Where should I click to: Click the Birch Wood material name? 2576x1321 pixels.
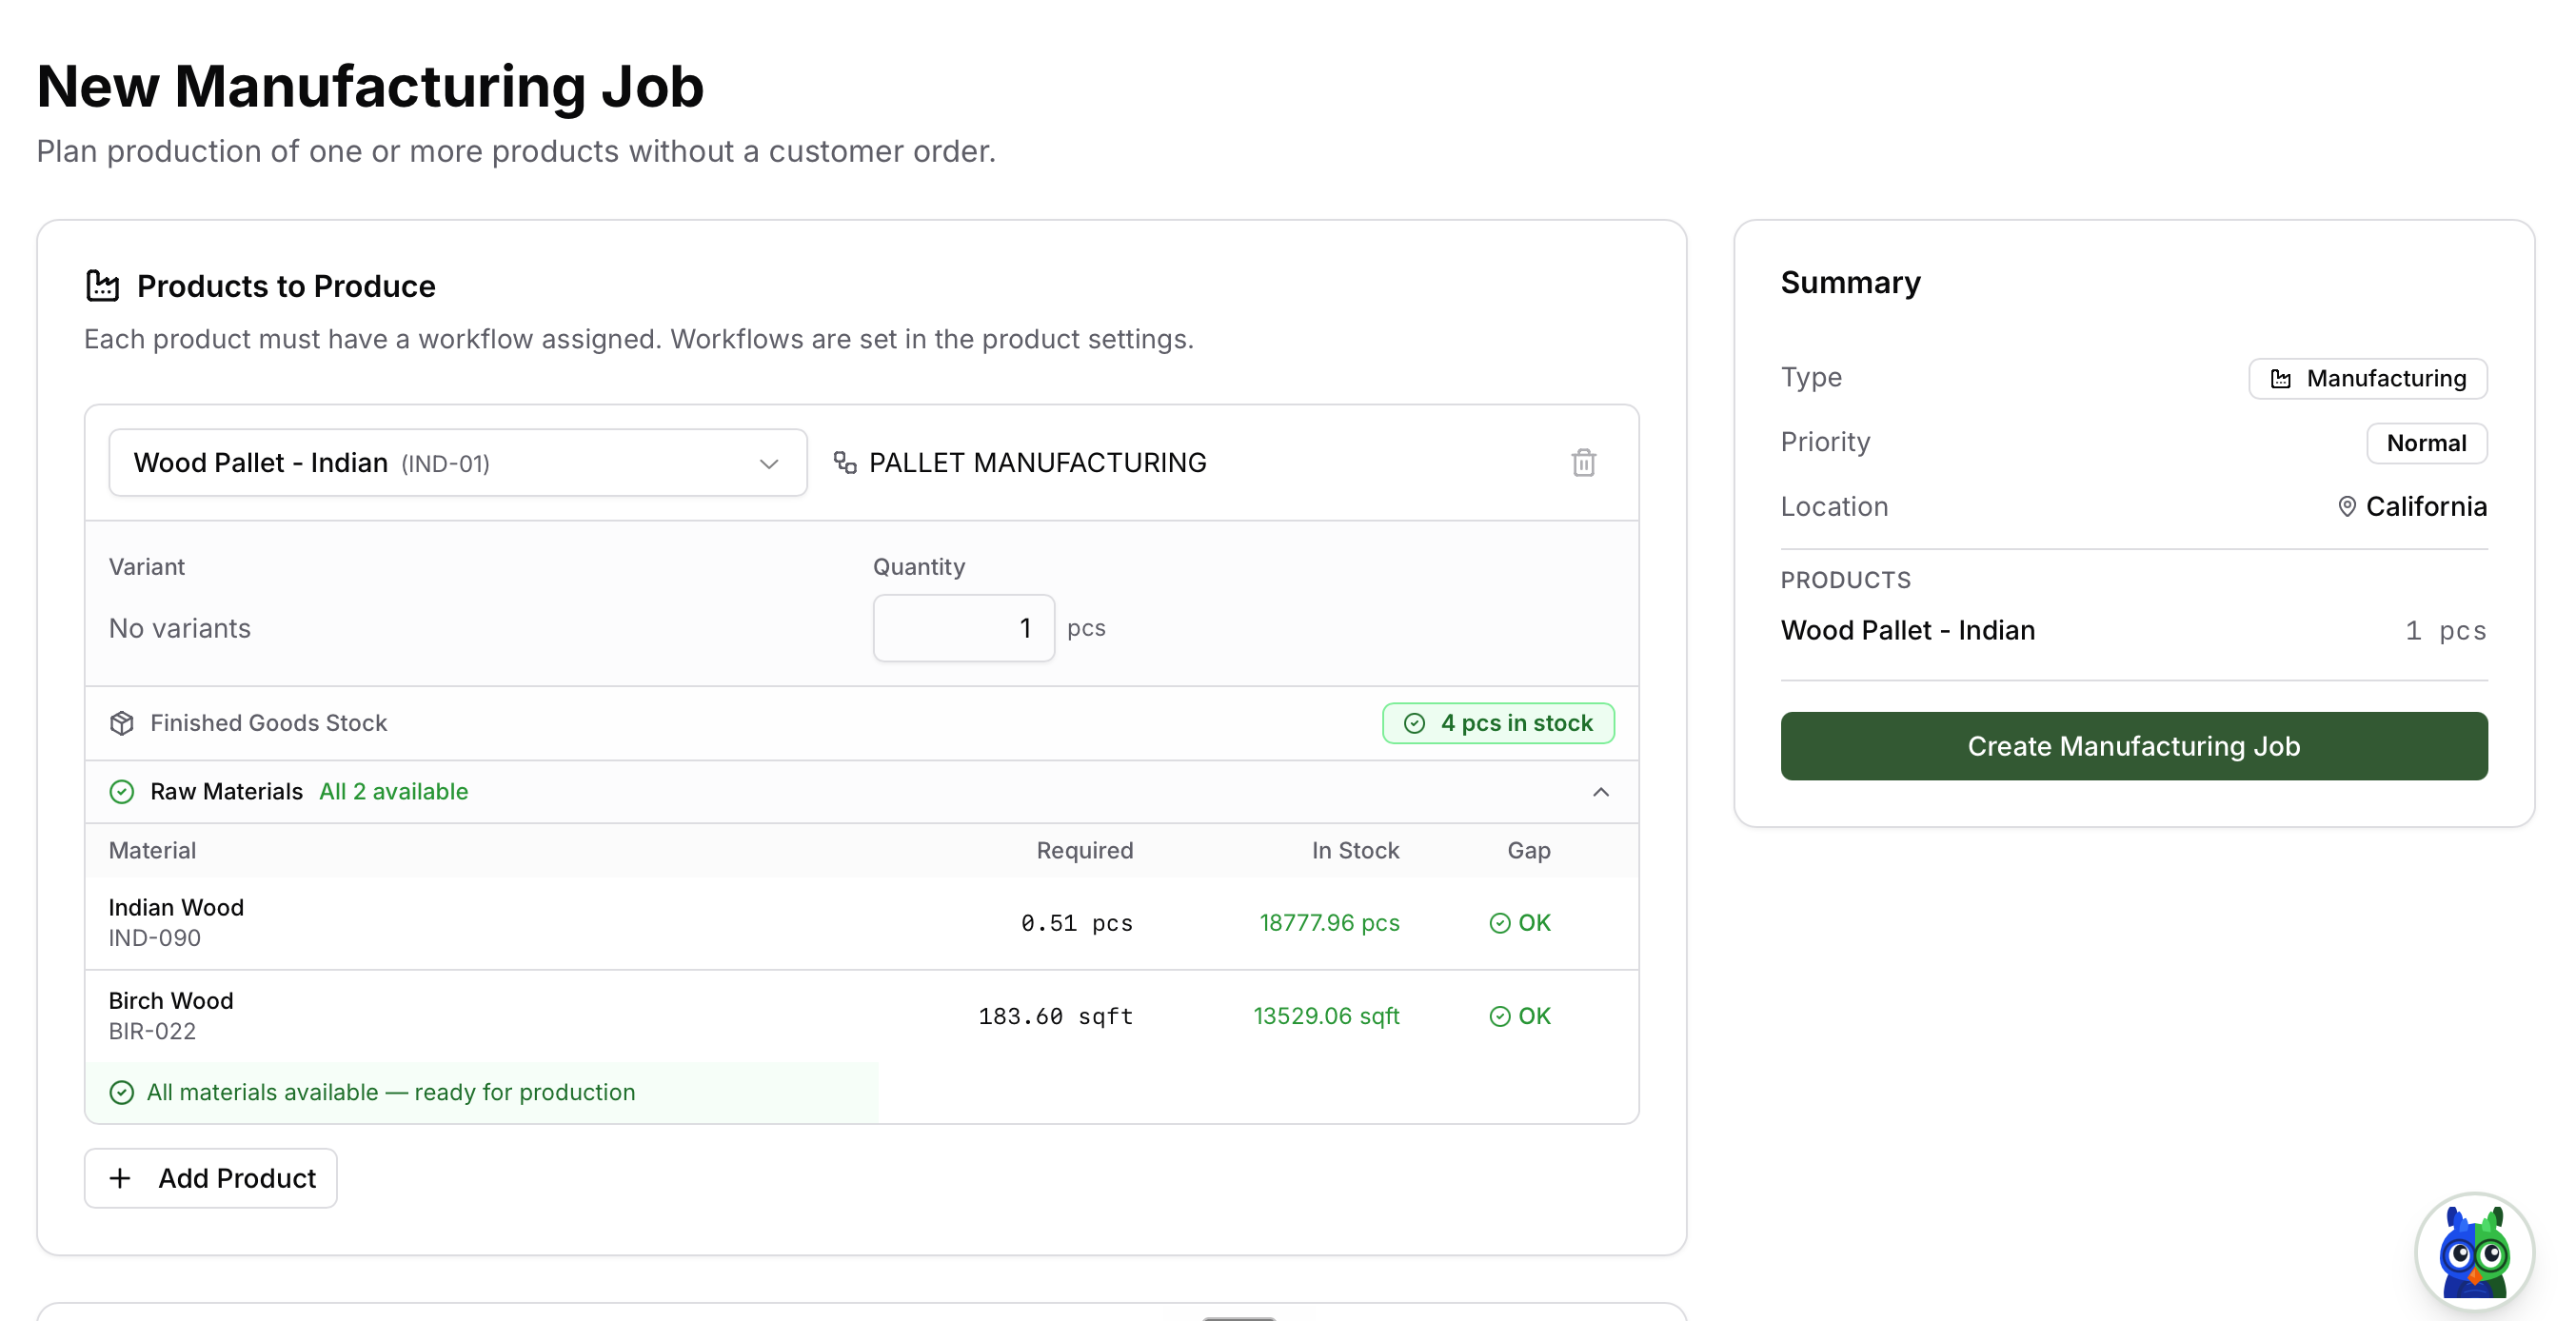coord(171,1000)
